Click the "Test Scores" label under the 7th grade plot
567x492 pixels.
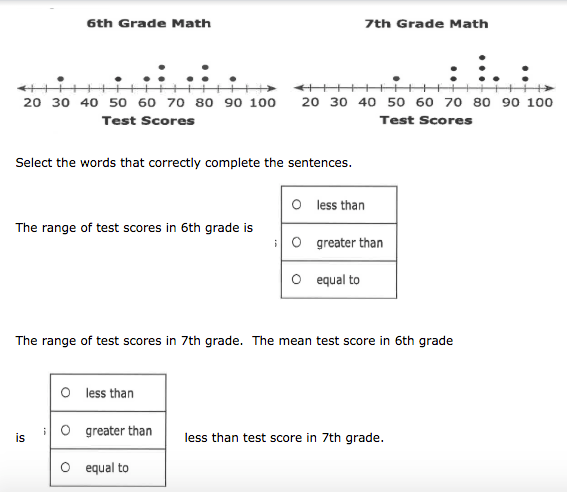click(426, 120)
